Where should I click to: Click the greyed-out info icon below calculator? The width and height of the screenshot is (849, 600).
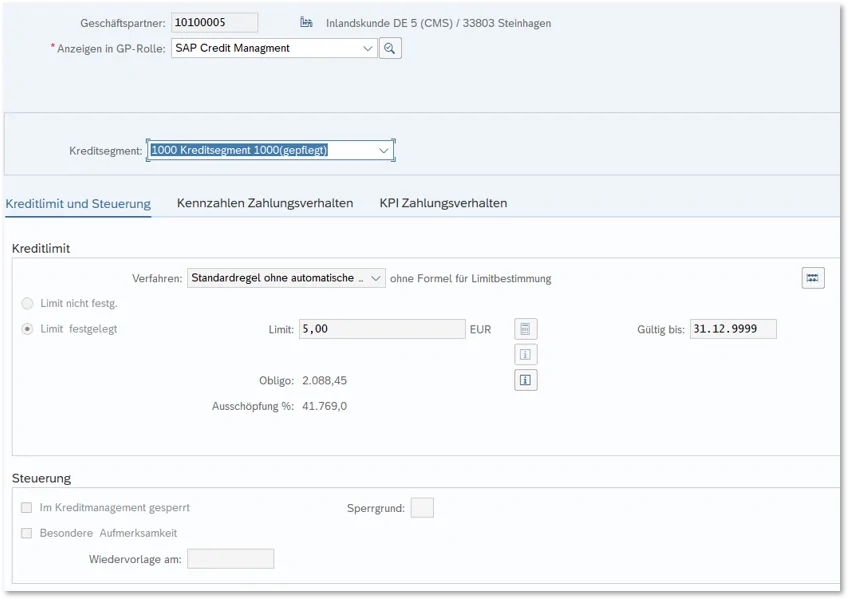click(x=526, y=354)
